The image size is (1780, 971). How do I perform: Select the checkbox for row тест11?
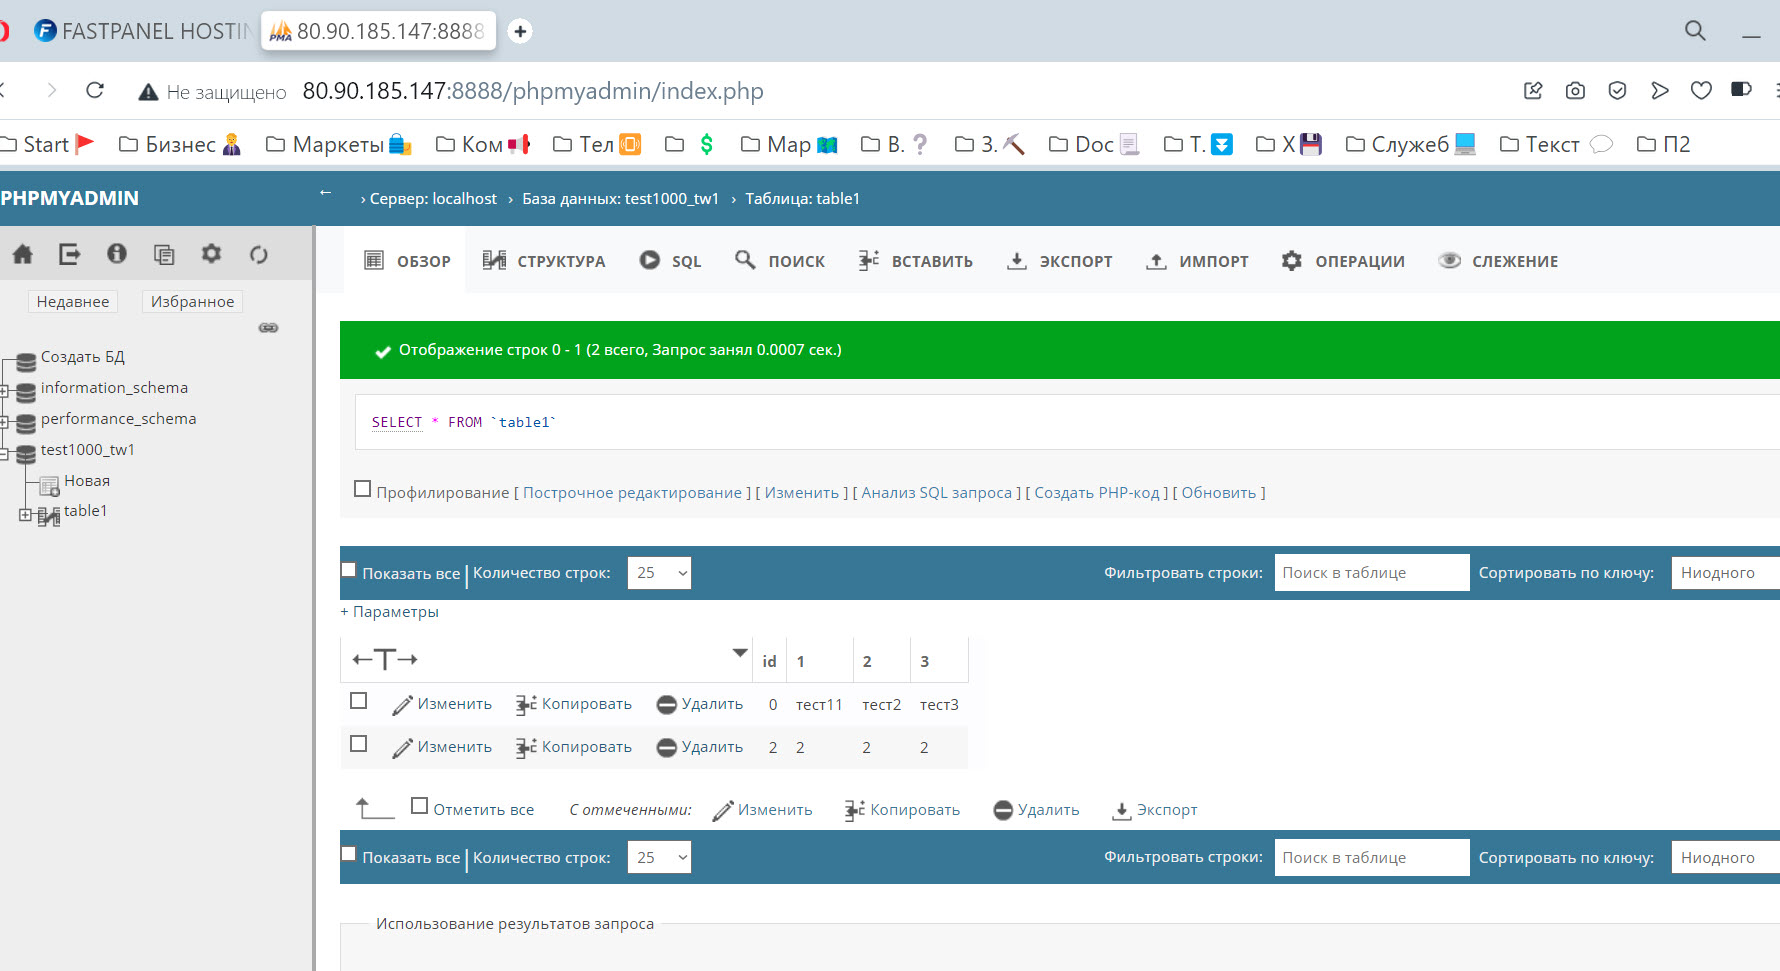click(x=359, y=701)
